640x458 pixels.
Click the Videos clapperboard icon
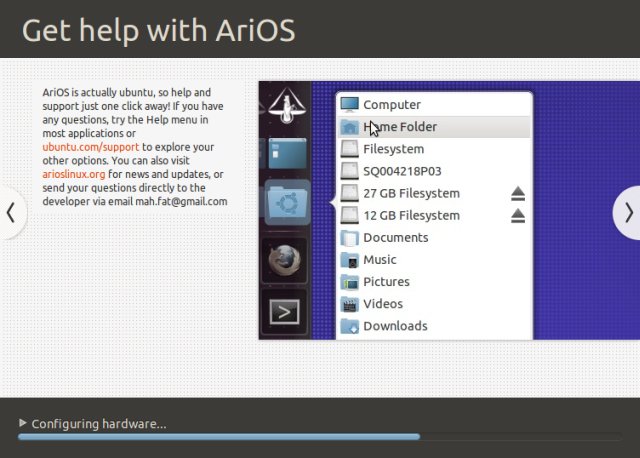coord(349,304)
